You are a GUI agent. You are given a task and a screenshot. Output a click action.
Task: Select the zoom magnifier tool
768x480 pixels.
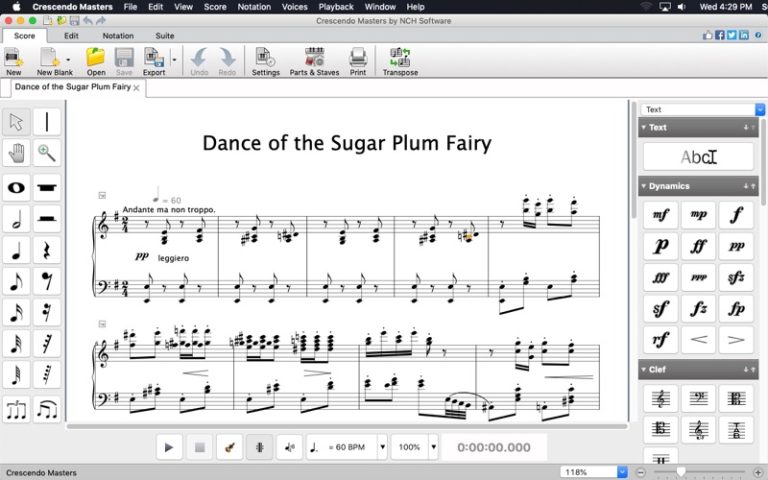point(47,152)
